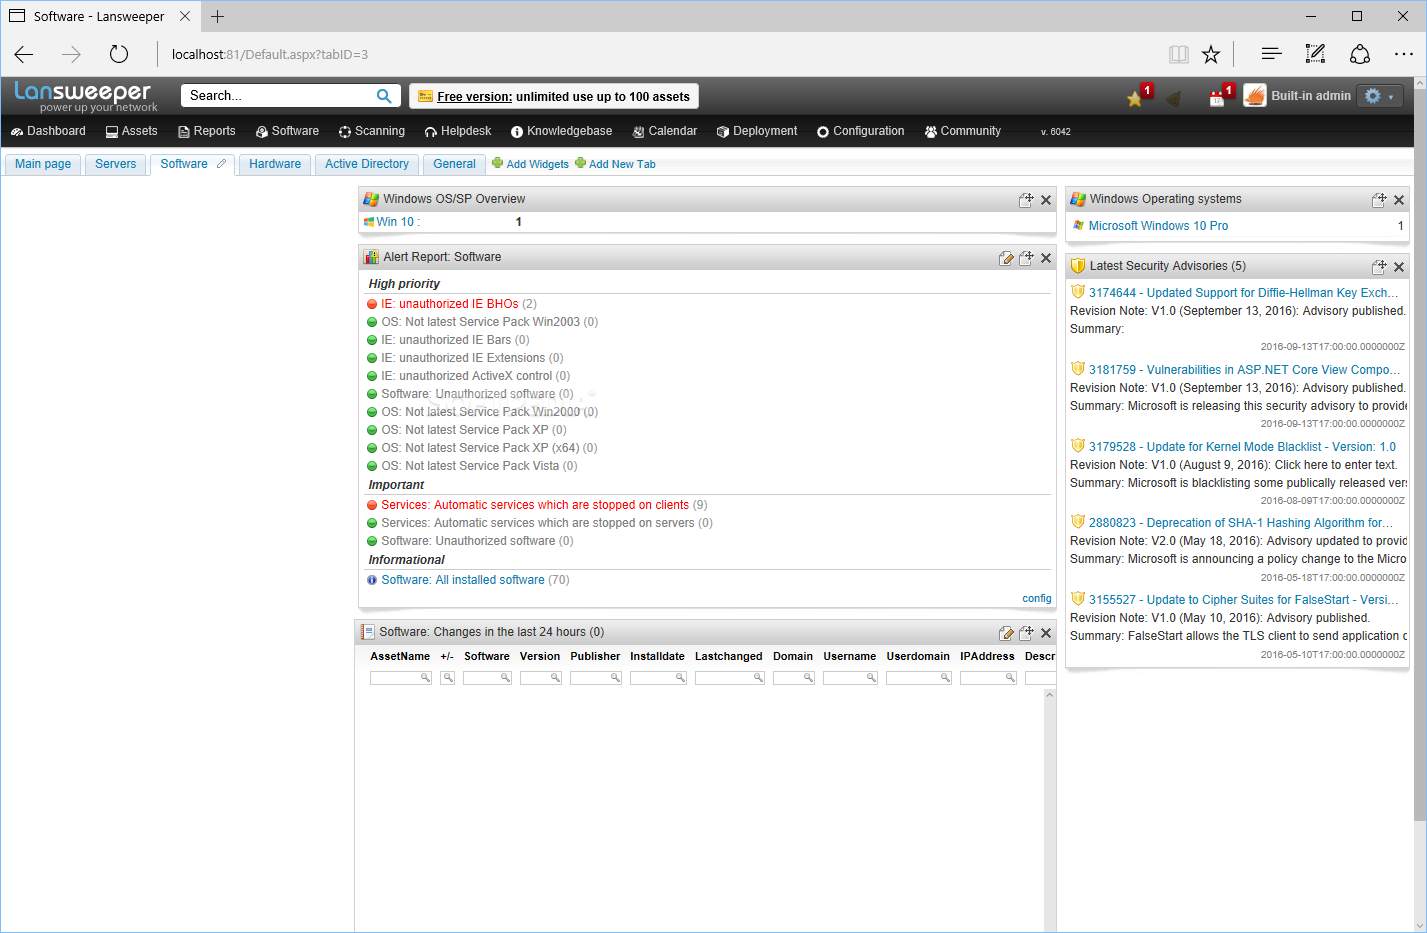Image resolution: width=1427 pixels, height=933 pixels.
Task: Open the Deployment menu
Action: coord(757,131)
